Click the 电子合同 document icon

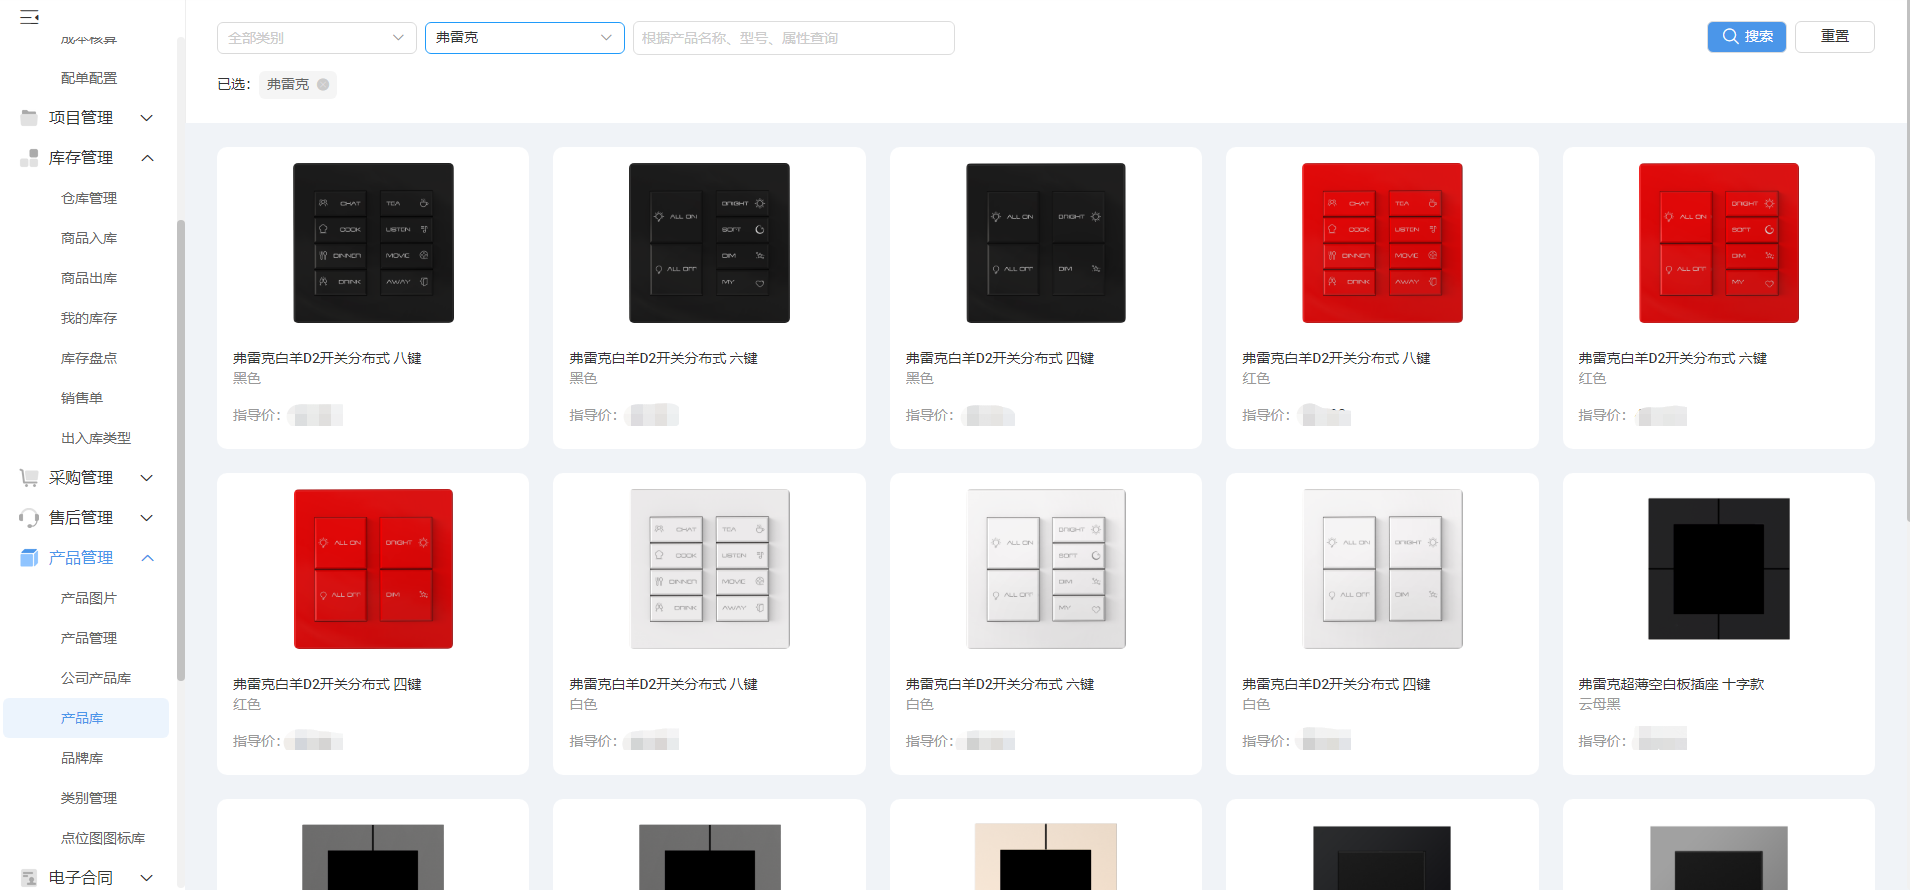(x=29, y=878)
